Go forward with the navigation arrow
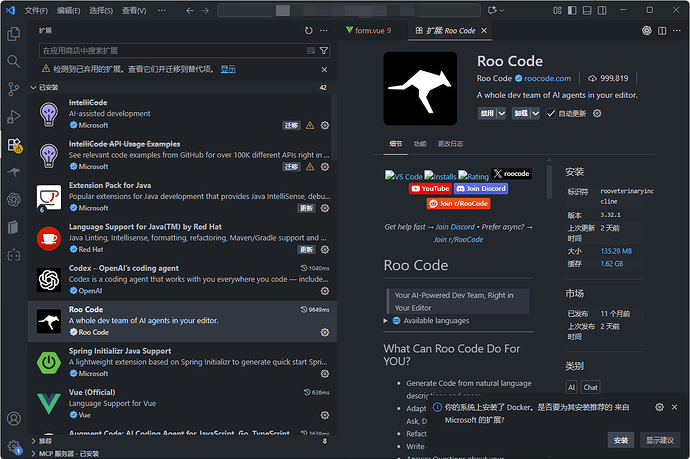 pyautogui.click(x=205, y=10)
